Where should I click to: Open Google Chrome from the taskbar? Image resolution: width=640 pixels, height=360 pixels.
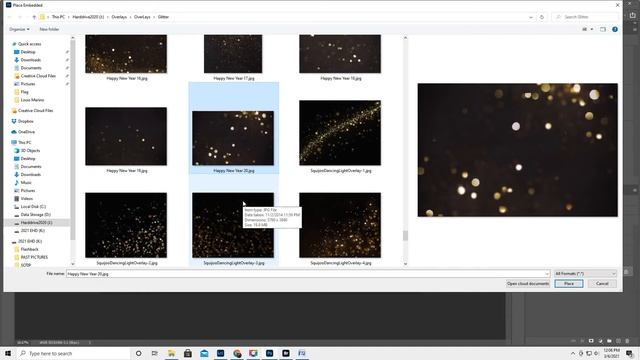pyautogui.click(x=237, y=353)
